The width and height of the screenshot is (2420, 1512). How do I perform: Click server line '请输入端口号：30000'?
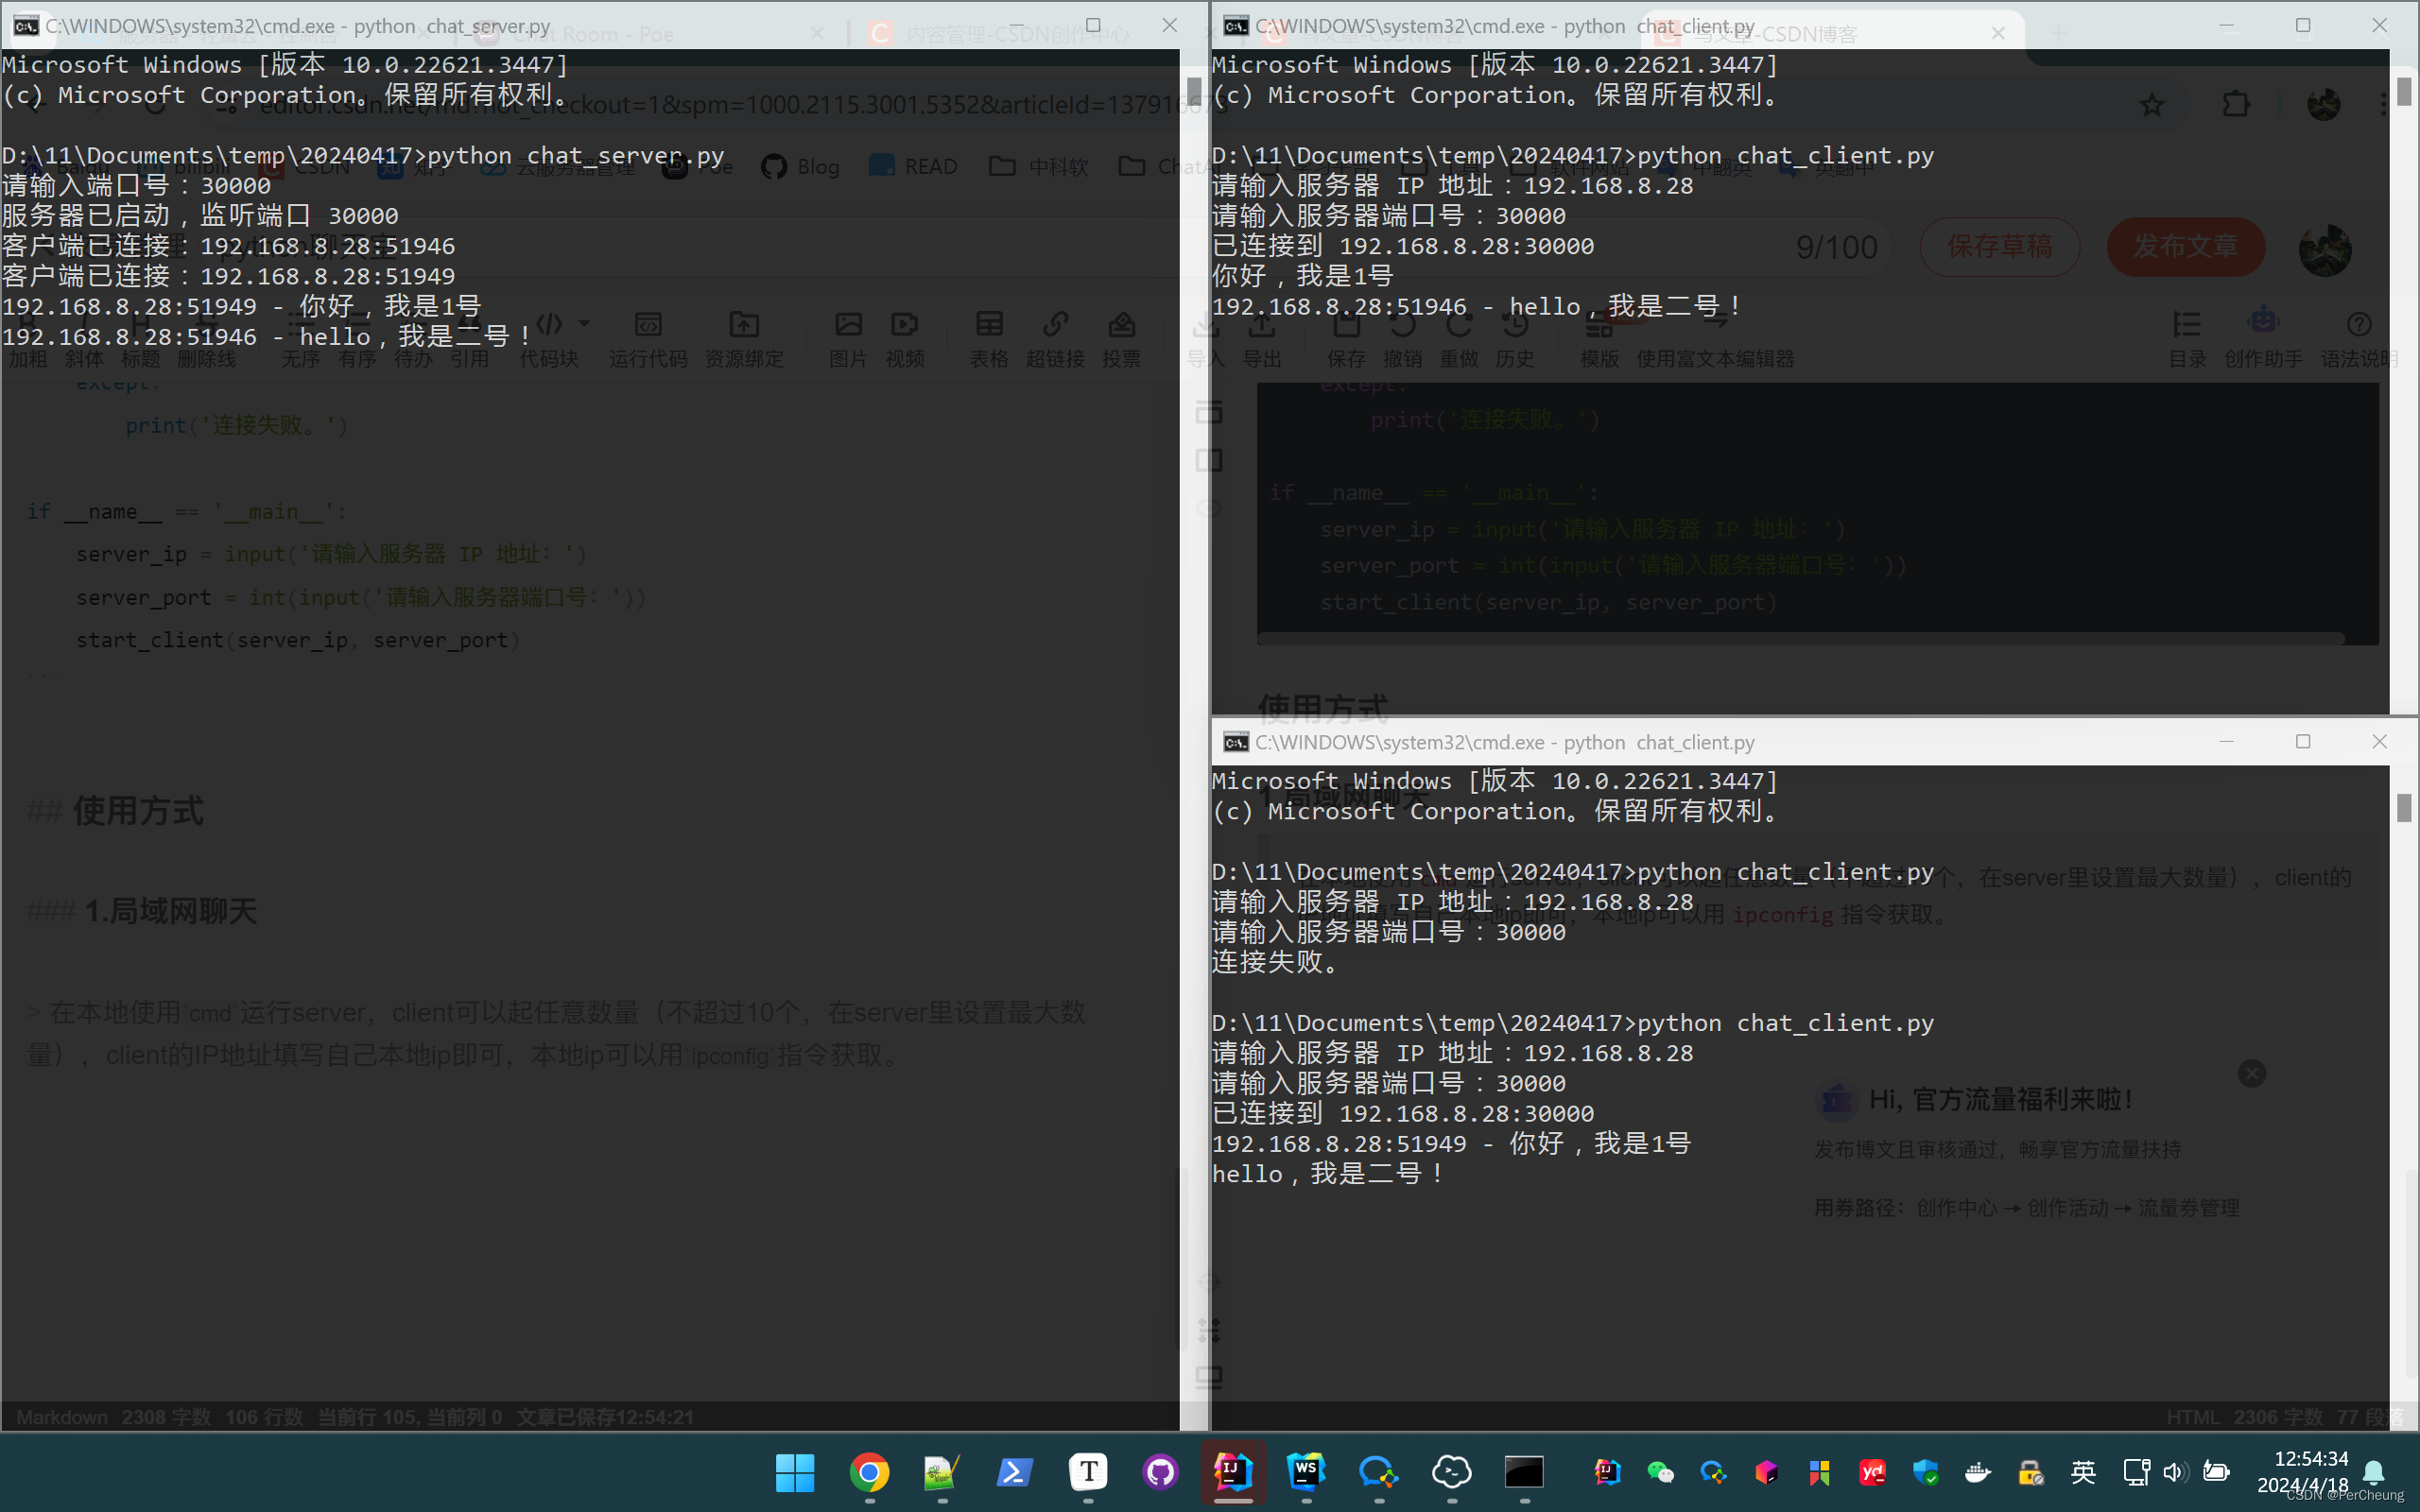coord(136,186)
